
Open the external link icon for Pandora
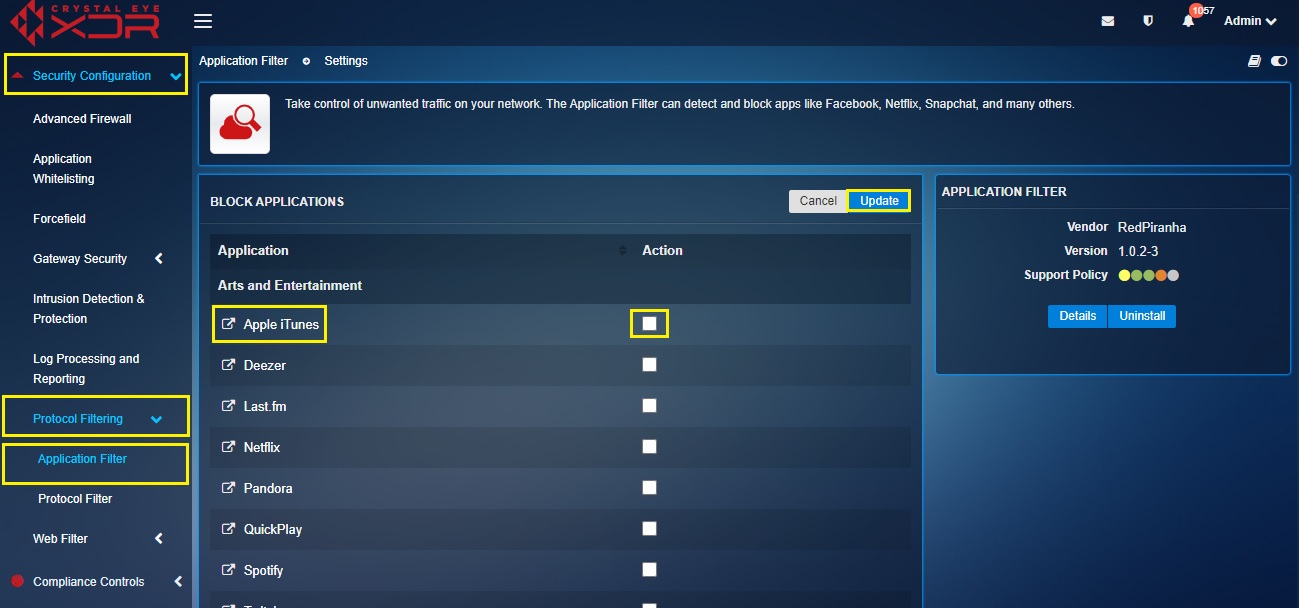228,488
